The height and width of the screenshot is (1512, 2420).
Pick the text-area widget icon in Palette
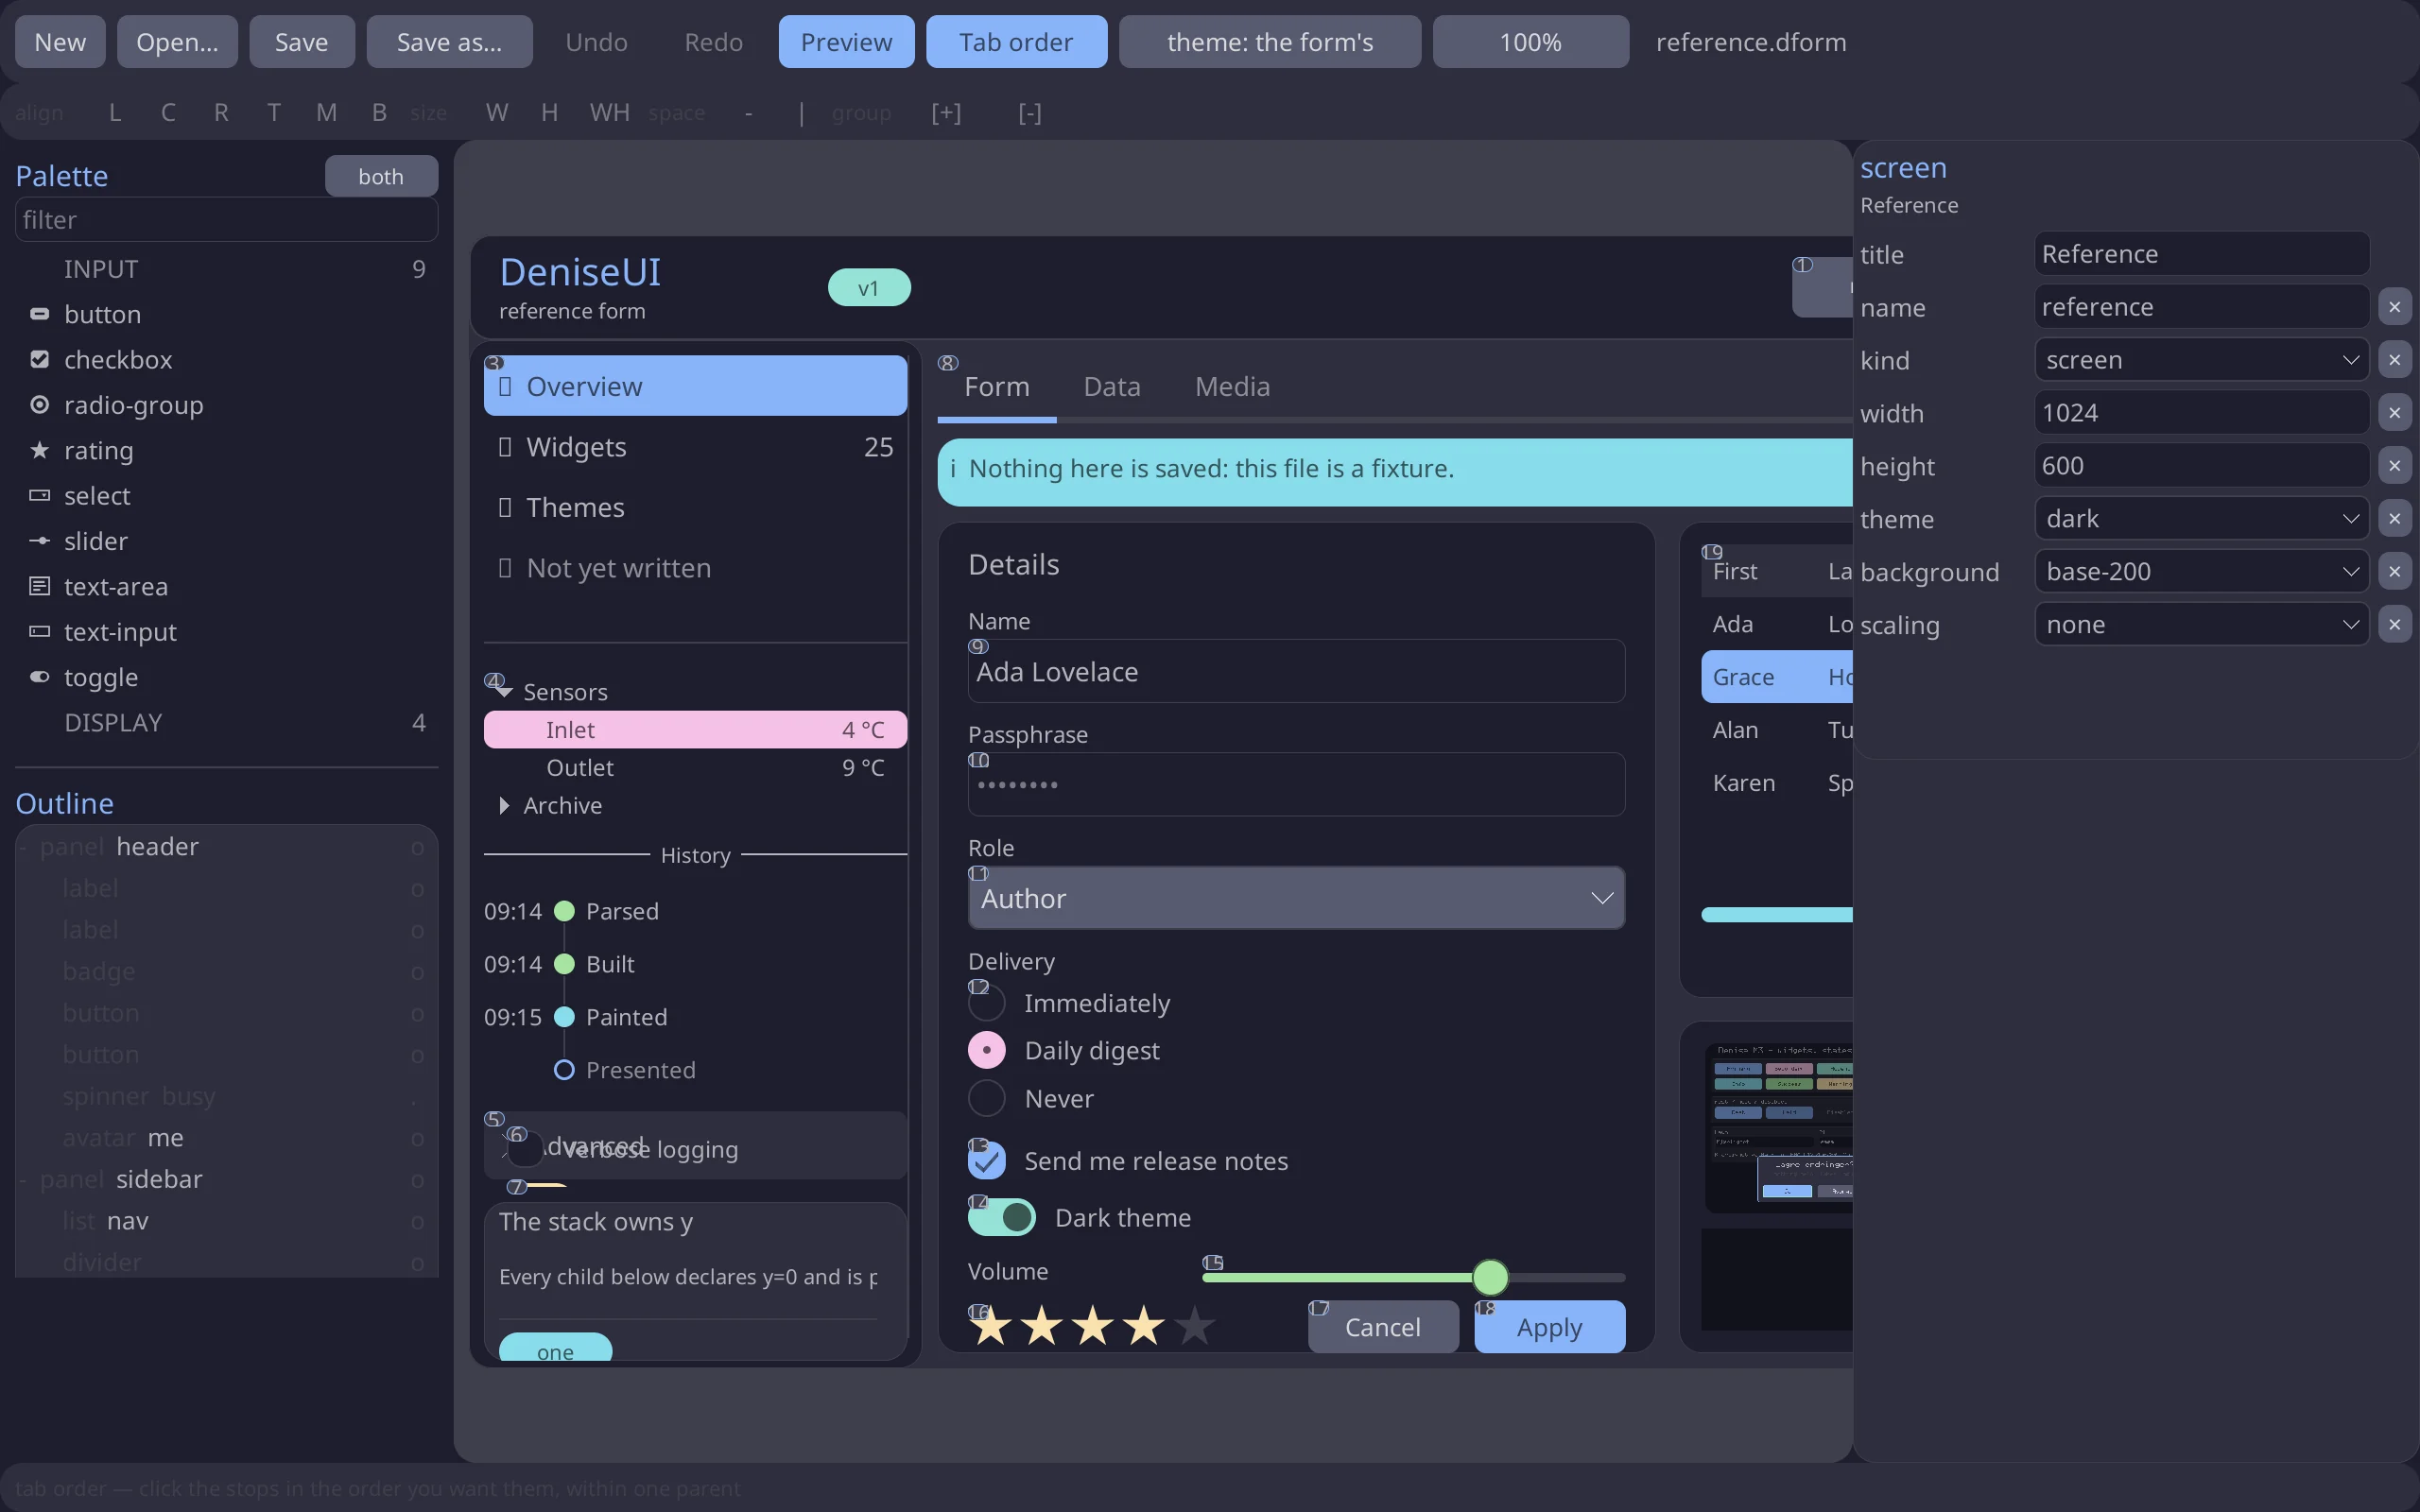coord(39,586)
